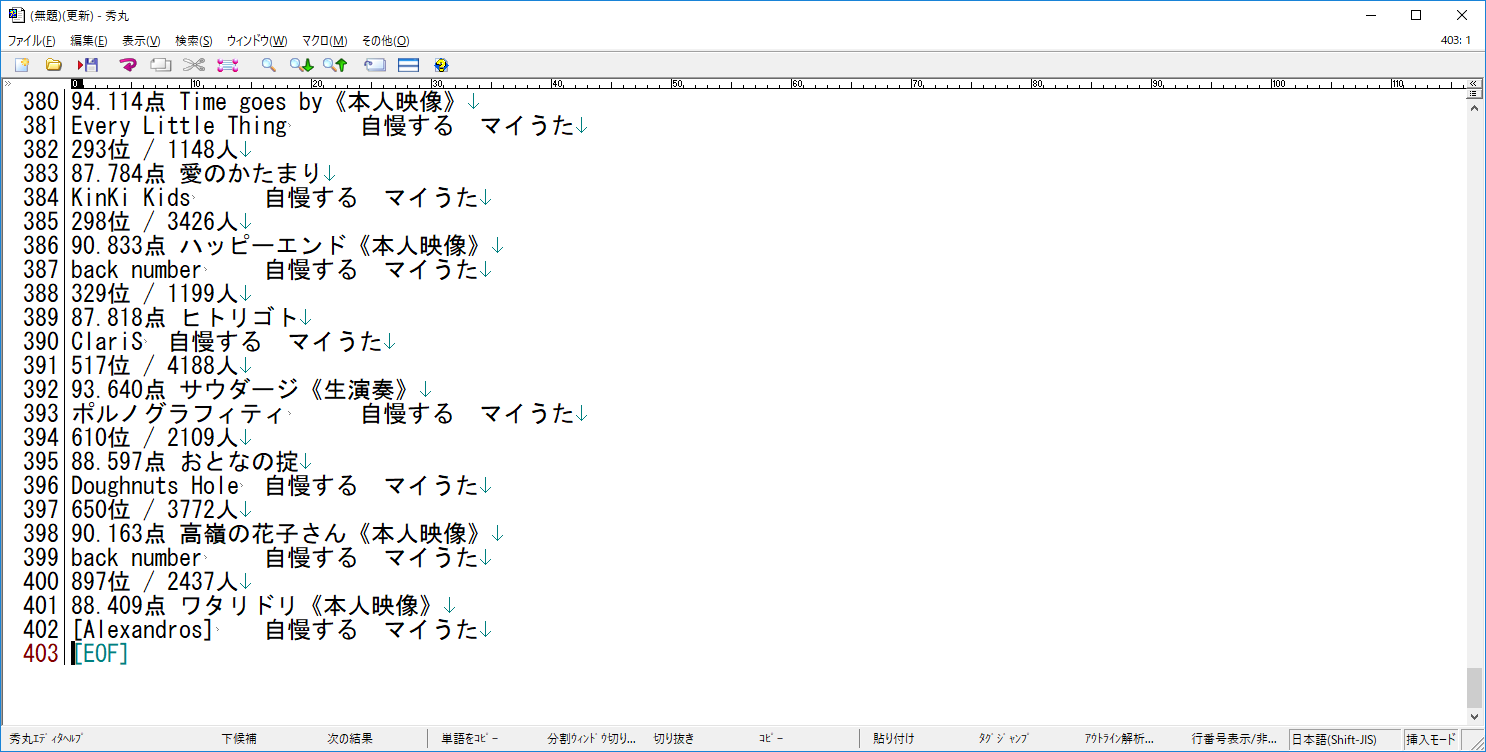The width and height of the screenshot is (1486, 752).
Task: Click the line '897位 / 2437人'
Action: pos(154,582)
